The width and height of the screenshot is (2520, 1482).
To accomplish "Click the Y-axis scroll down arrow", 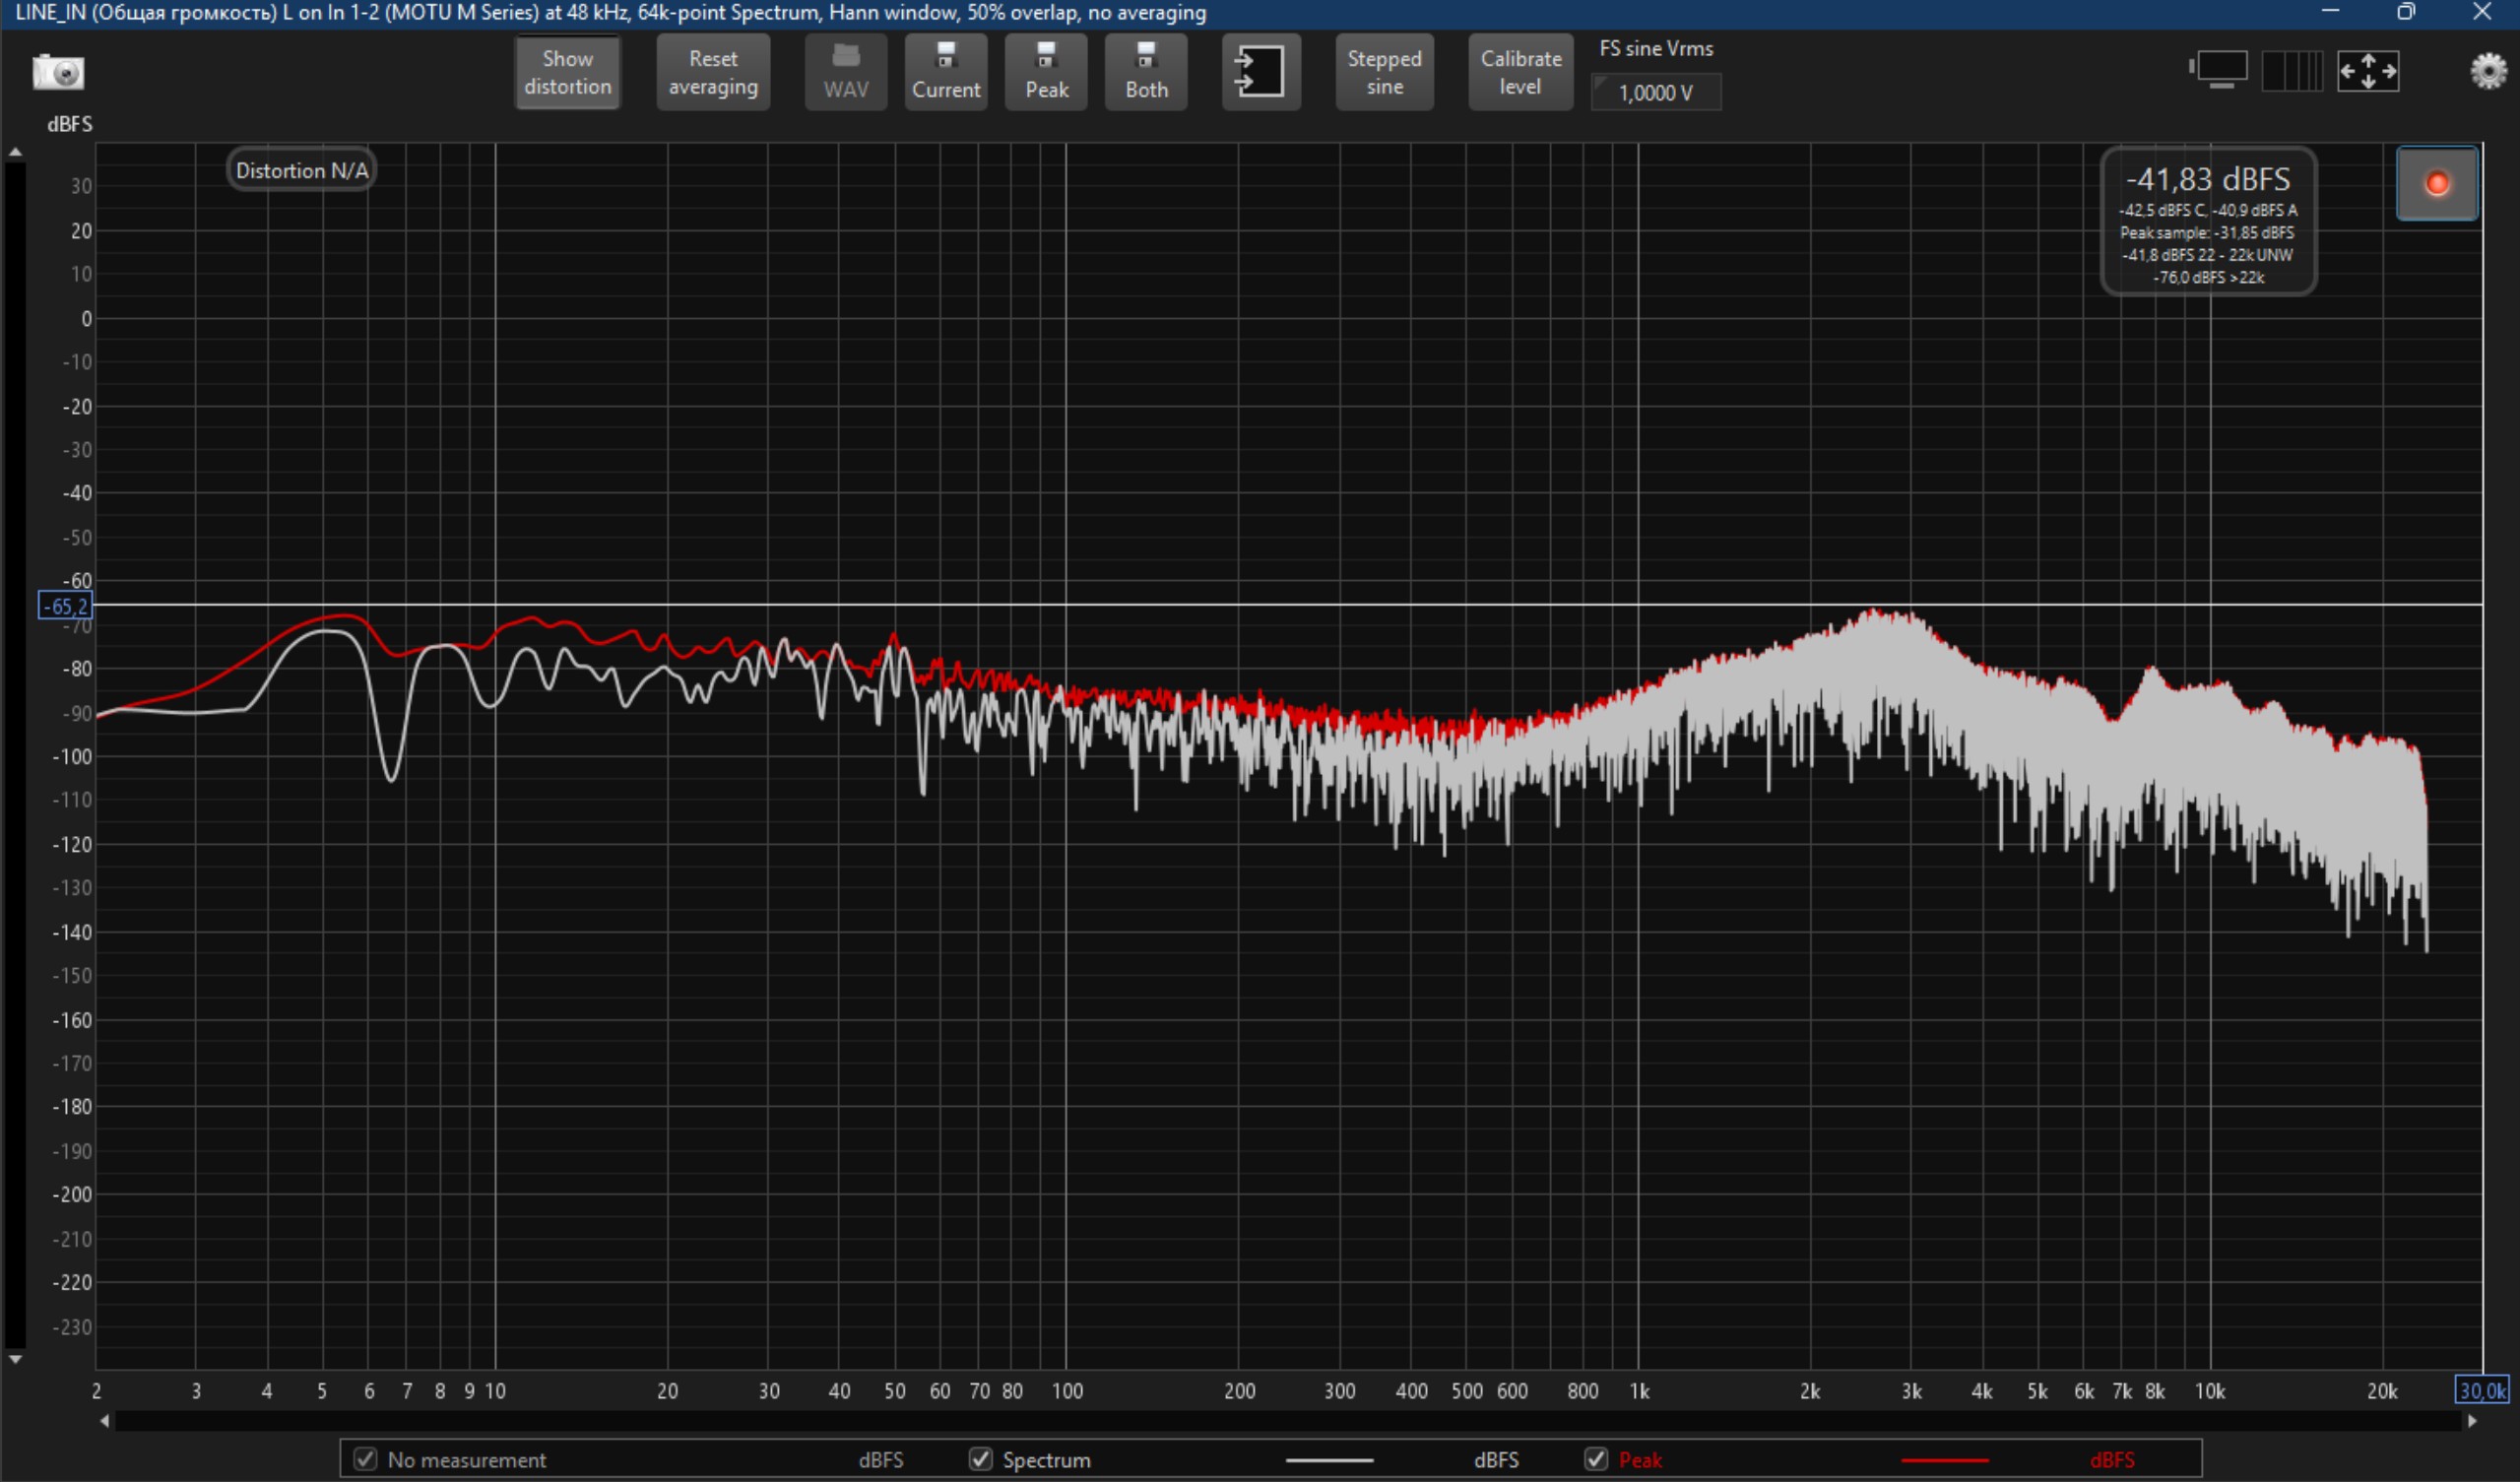I will click(x=15, y=1359).
